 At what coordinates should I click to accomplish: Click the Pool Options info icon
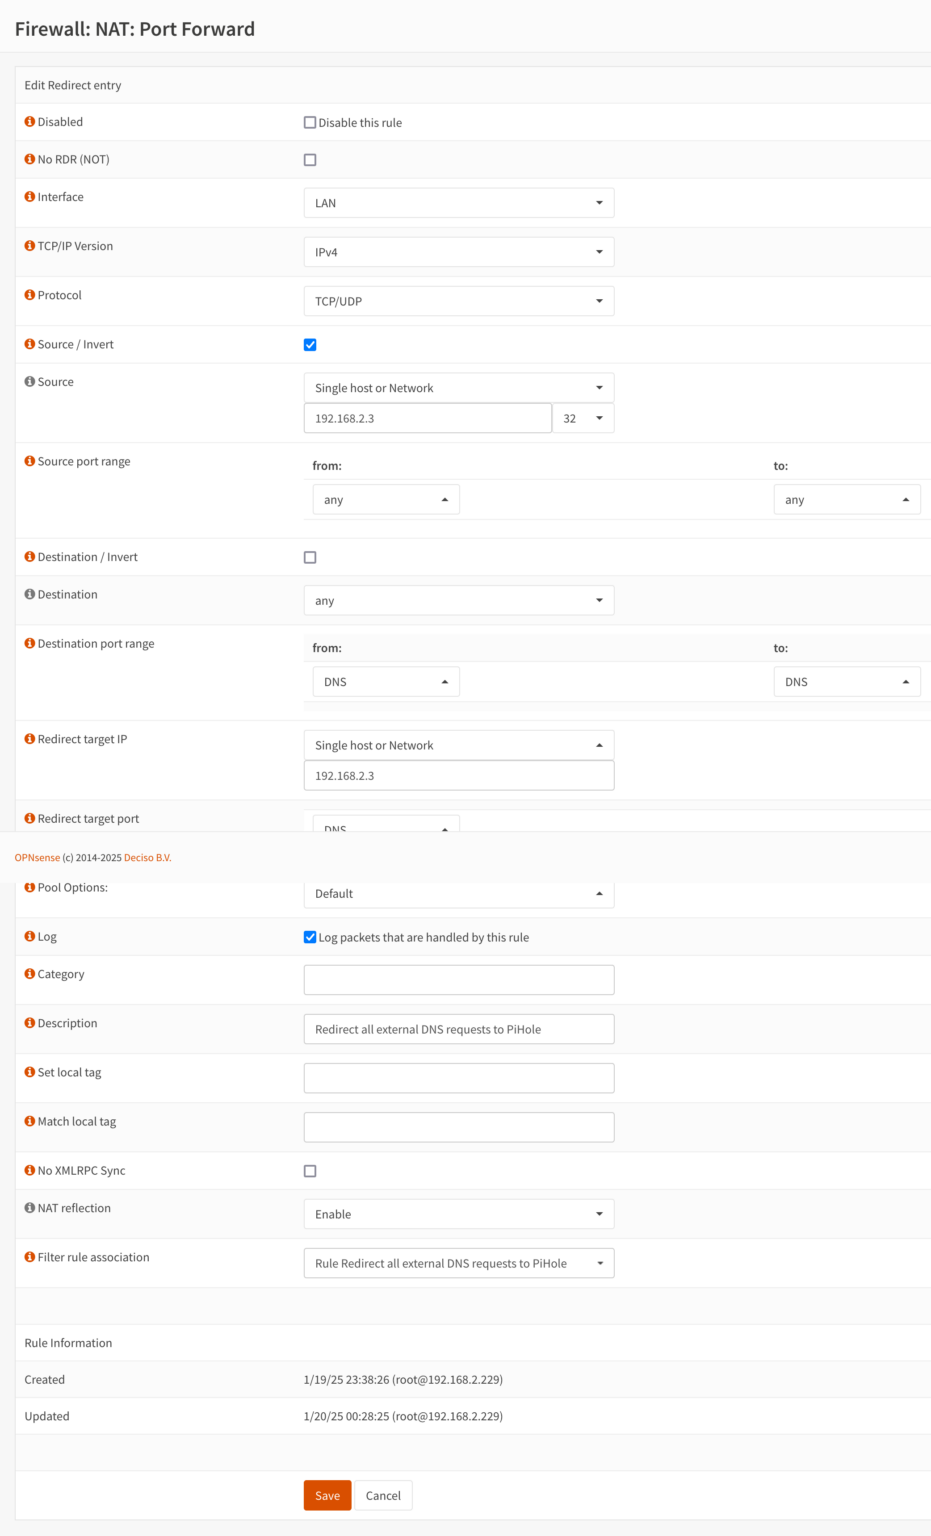click(x=29, y=887)
